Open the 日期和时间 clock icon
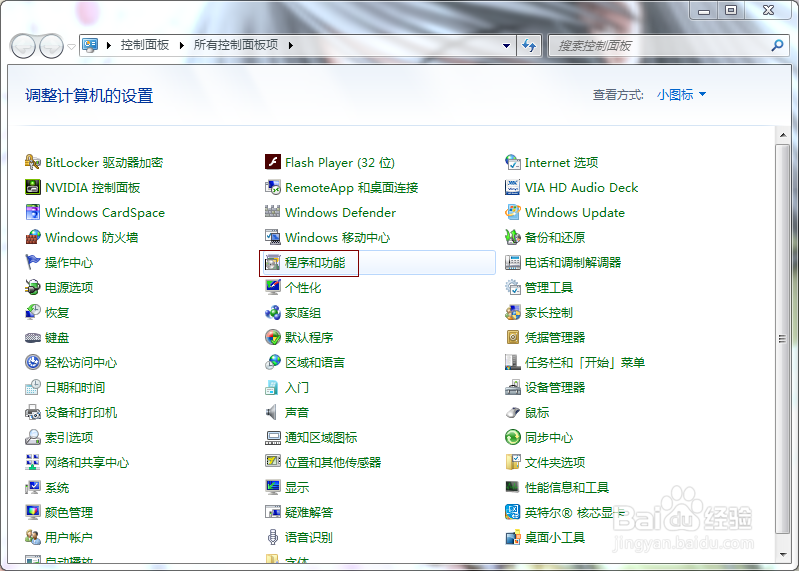Screen dimensions: 799x571 point(33,387)
